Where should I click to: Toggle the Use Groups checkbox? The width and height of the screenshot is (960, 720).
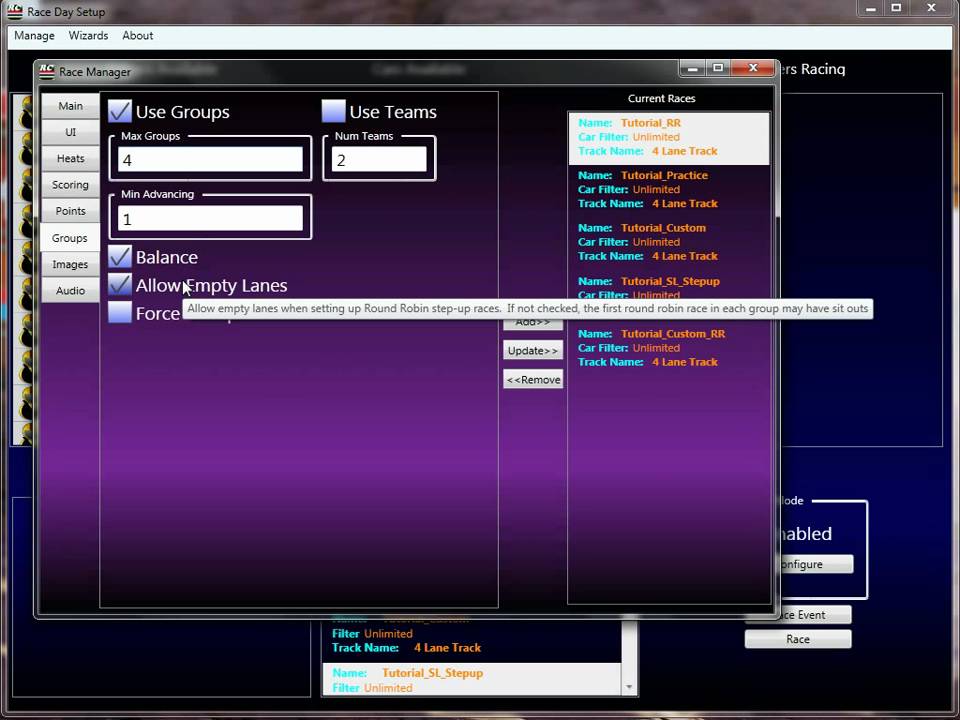(x=120, y=111)
